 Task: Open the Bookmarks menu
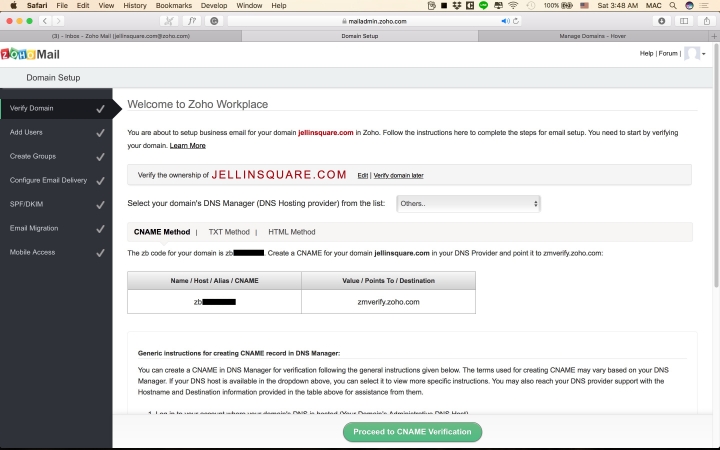(174, 6)
